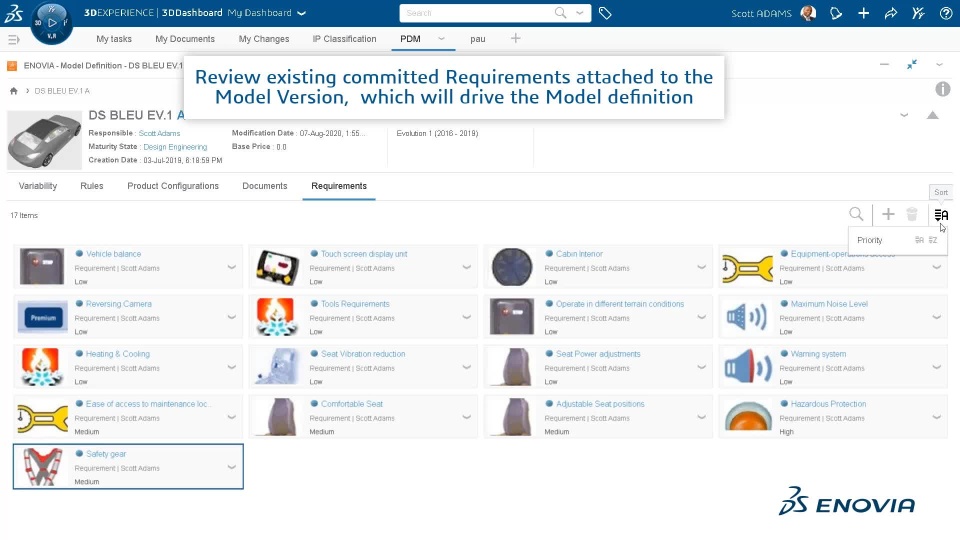This screenshot has height=540, width=960.
Task: Open Heating & Cooling requirement link
Action: (x=118, y=354)
